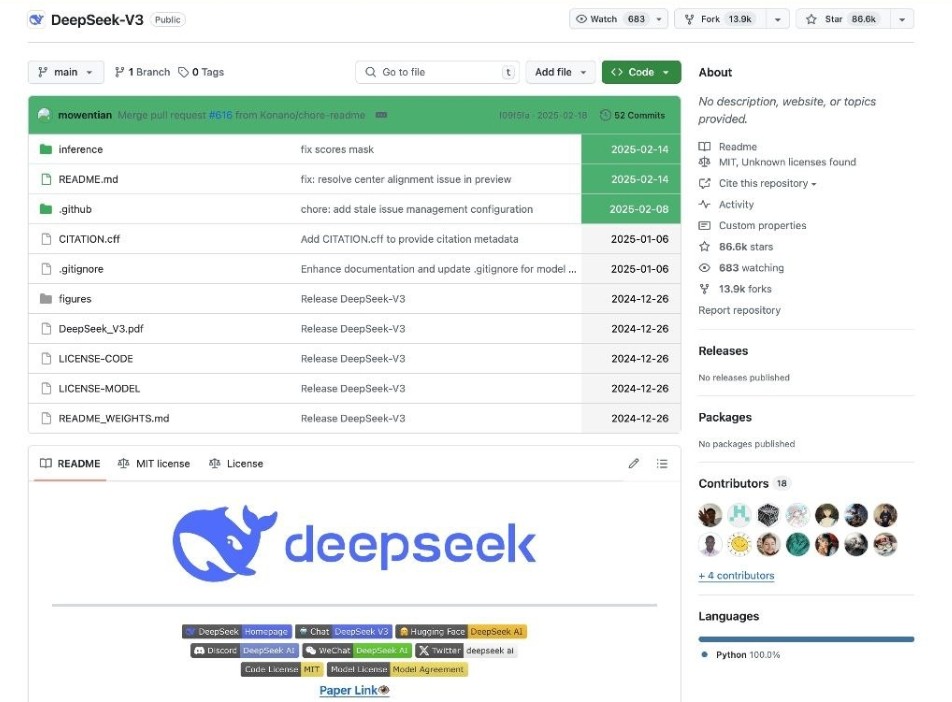Star the DeepSeek-V3 repository
The width and height of the screenshot is (952, 702).
point(843,19)
